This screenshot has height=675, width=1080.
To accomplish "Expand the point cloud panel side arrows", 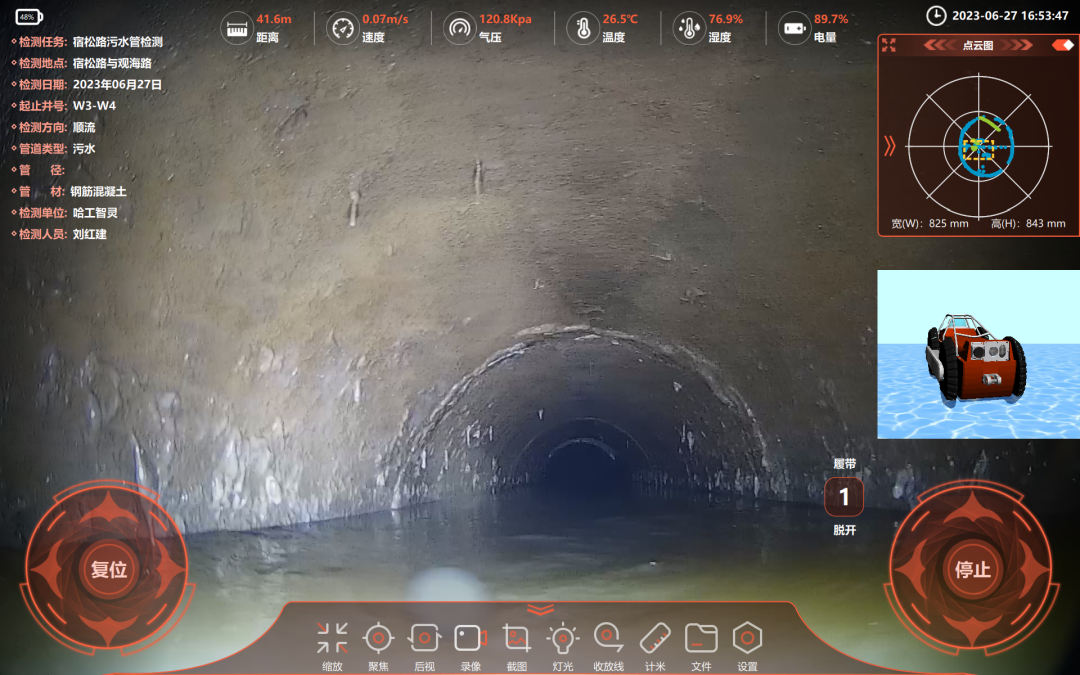I will click(890, 147).
